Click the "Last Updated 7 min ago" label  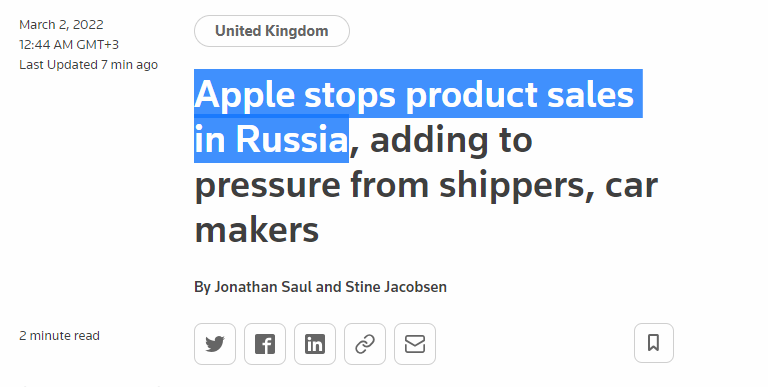88,65
